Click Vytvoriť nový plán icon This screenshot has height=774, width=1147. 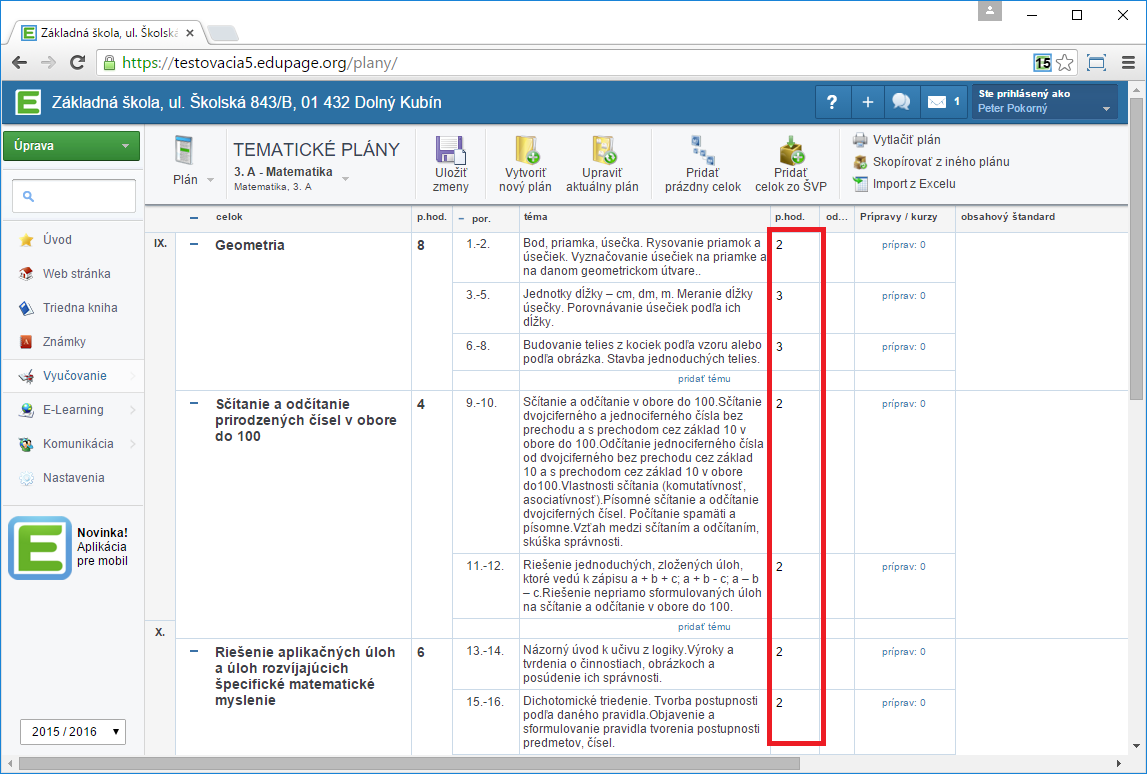pyautogui.click(x=526, y=151)
